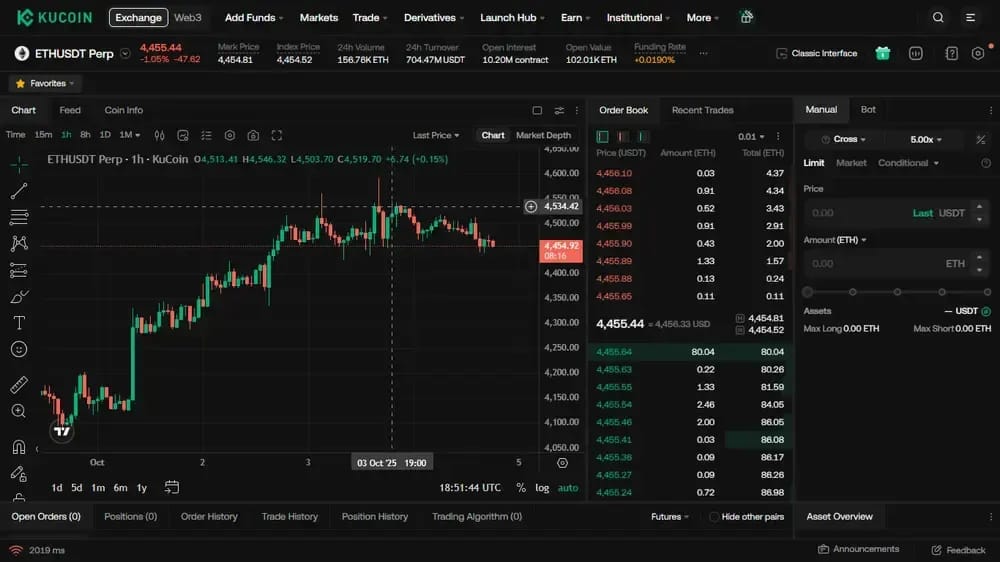Expand chart to fullscreen

[x=277, y=135]
